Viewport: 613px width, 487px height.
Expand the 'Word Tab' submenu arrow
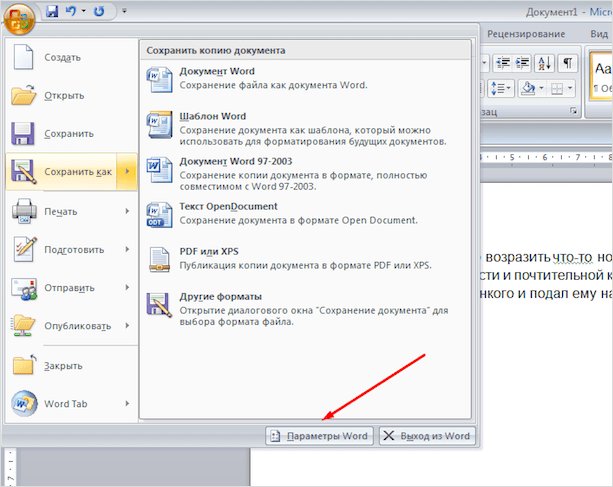pyautogui.click(x=127, y=404)
